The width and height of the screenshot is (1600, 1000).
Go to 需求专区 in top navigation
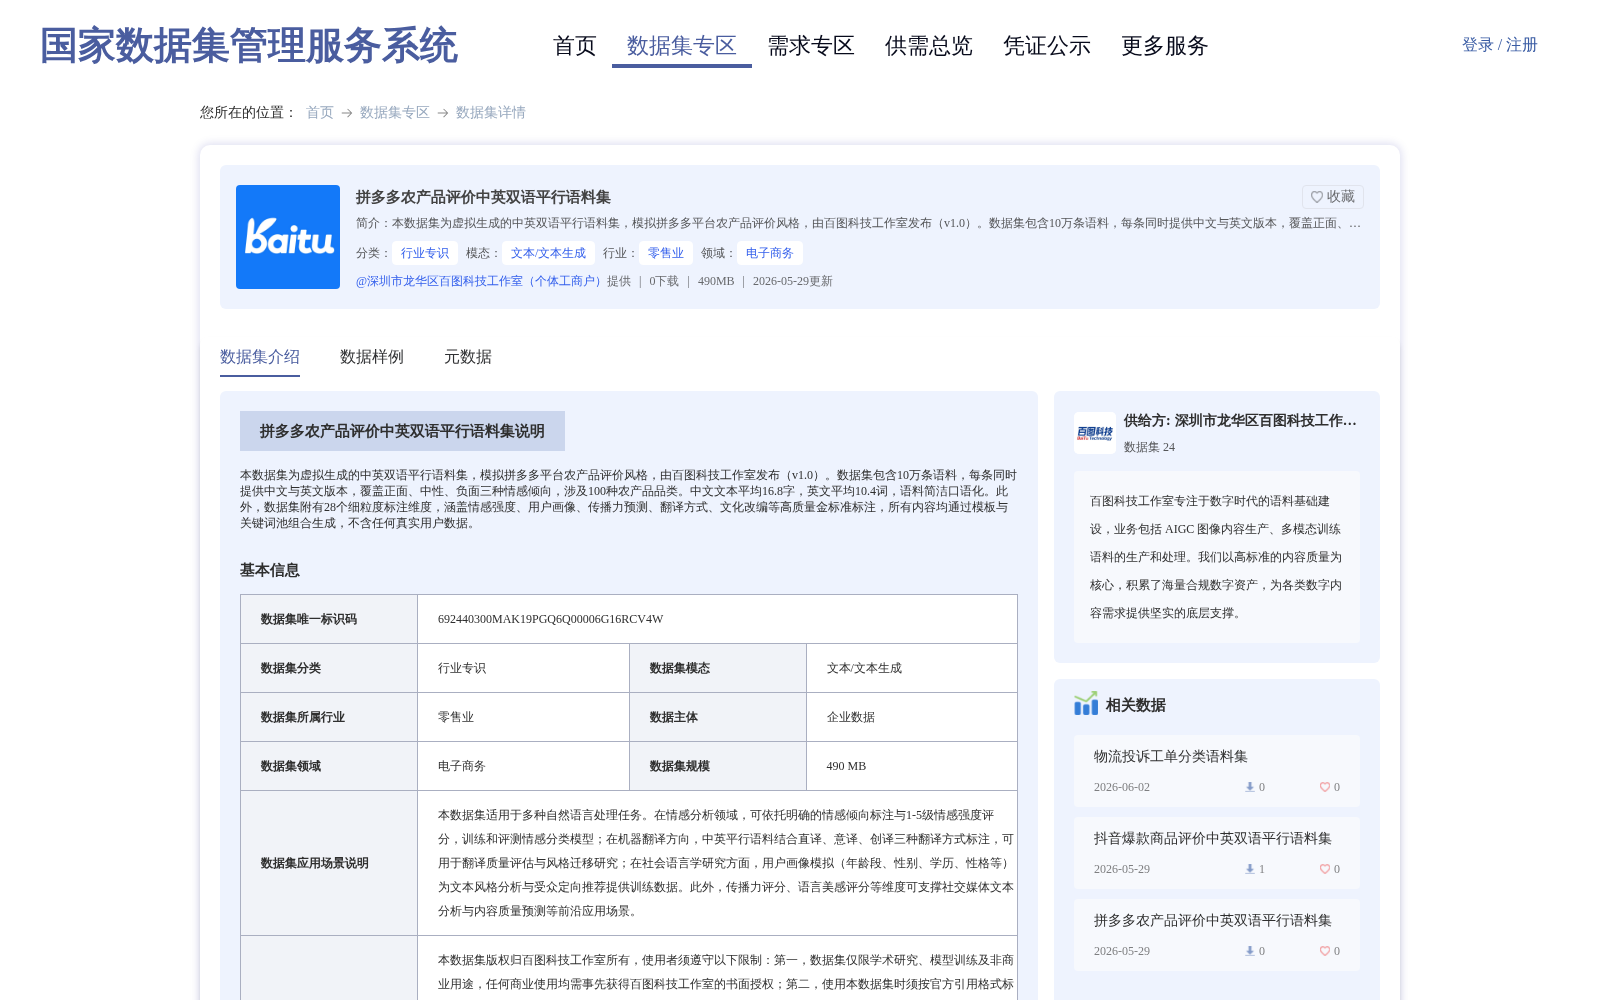[811, 46]
